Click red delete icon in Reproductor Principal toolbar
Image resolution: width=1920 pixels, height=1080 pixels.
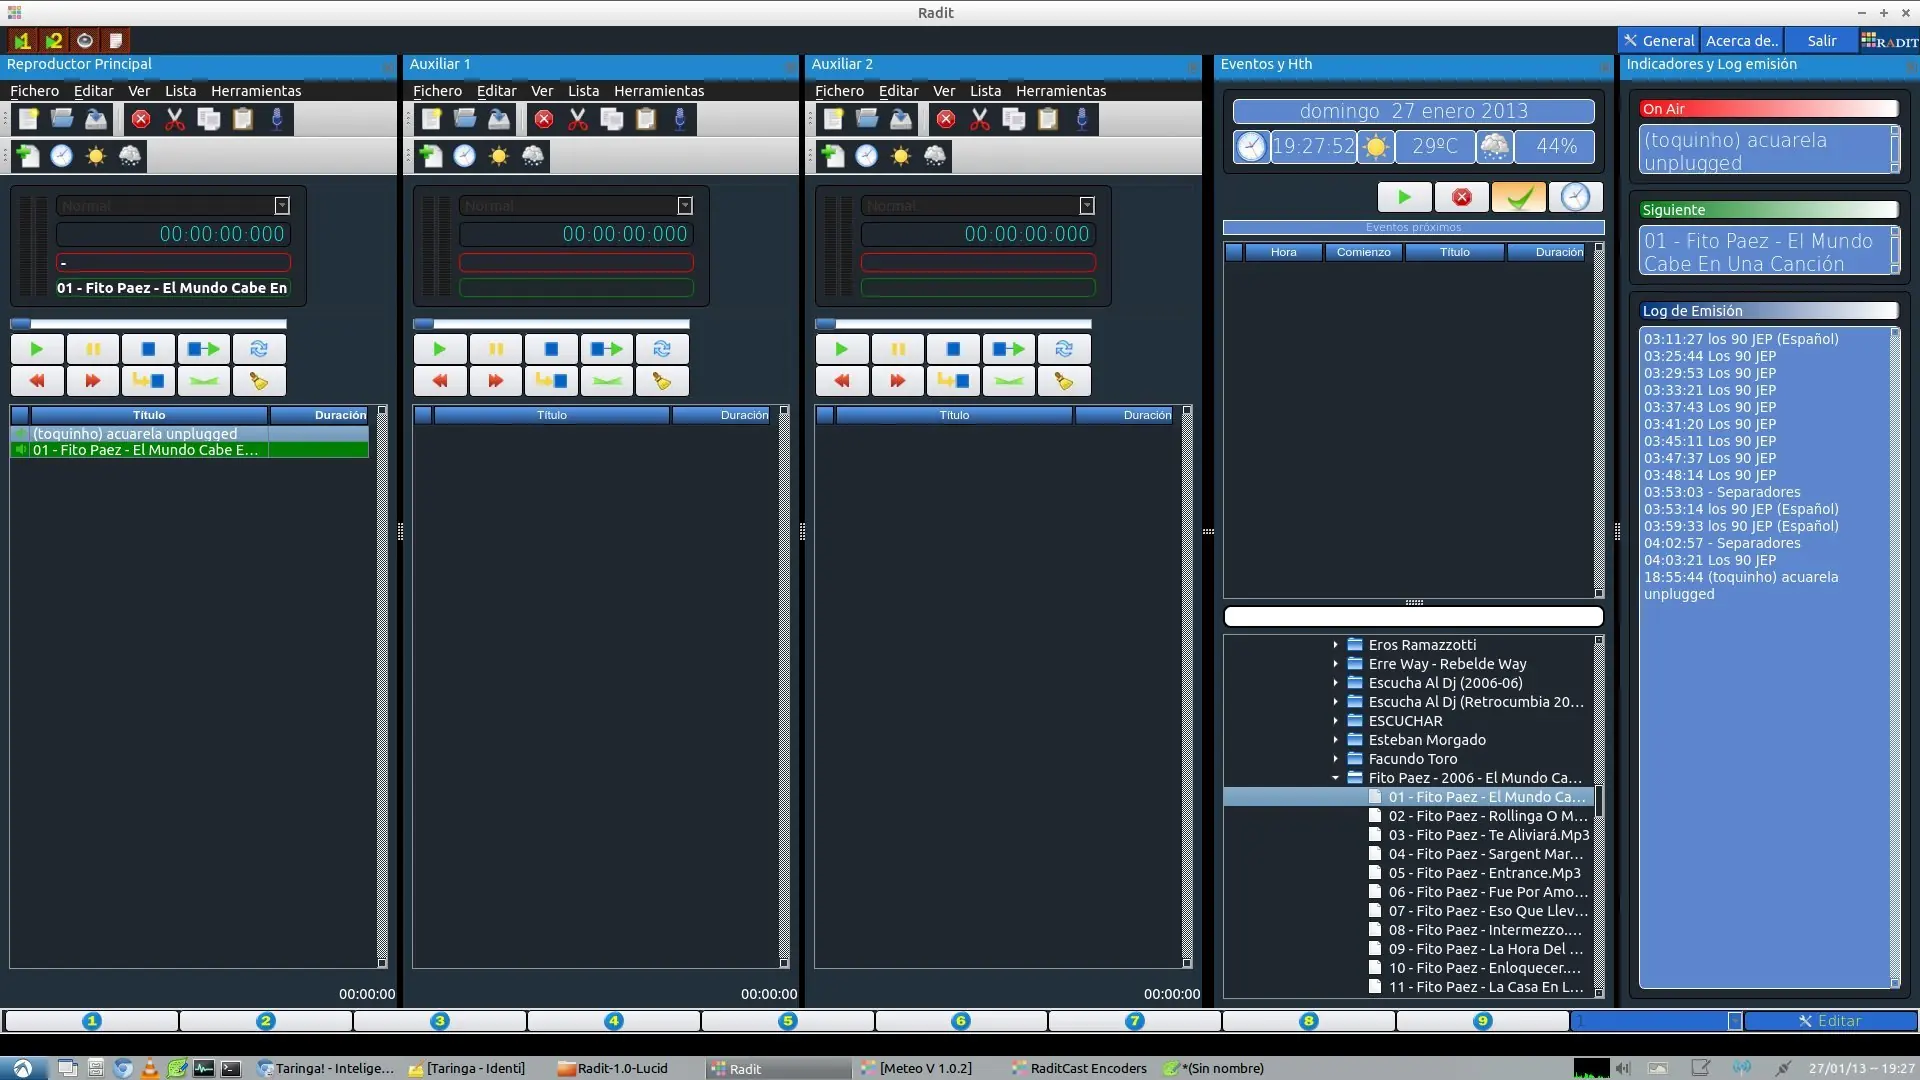(x=141, y=119)
